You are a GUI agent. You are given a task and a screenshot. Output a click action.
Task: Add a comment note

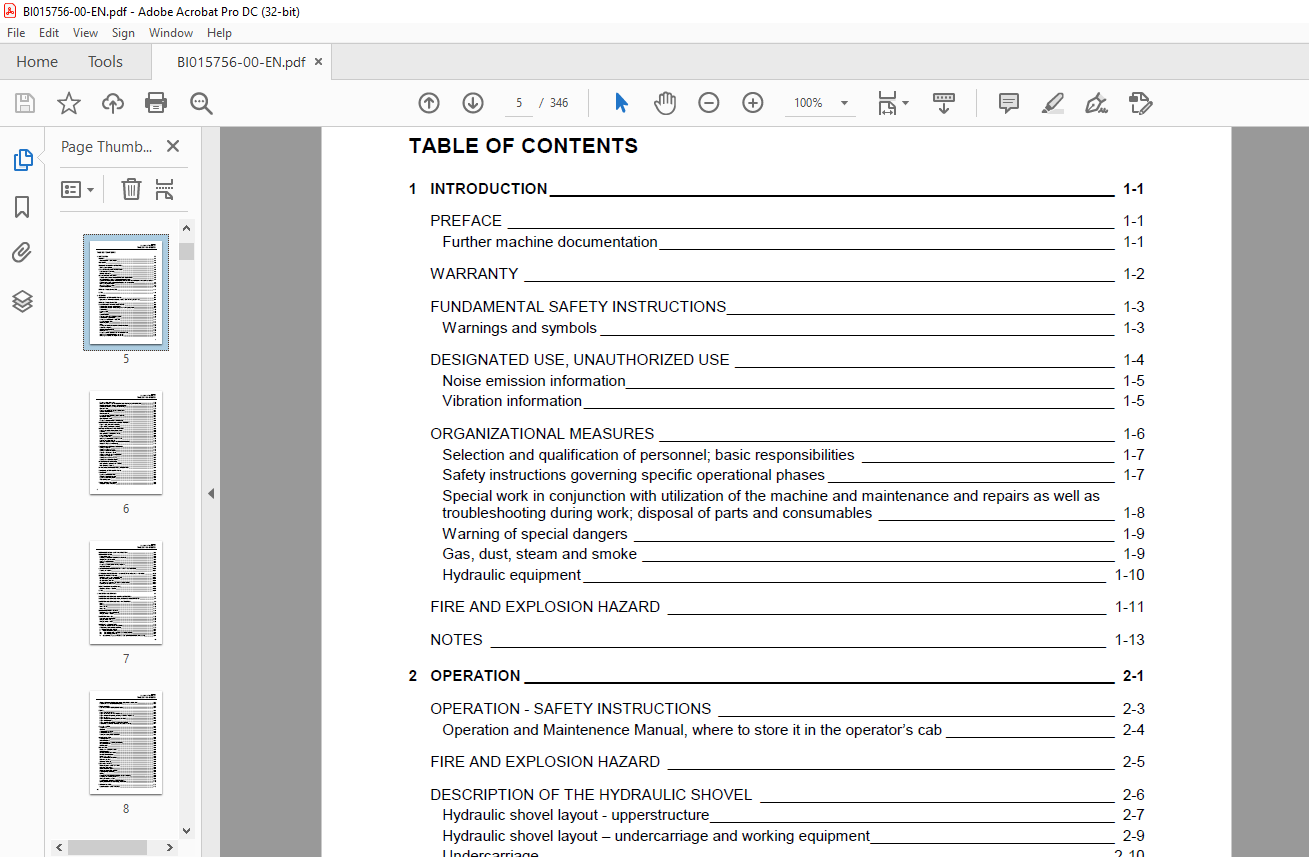(1009, 103)
